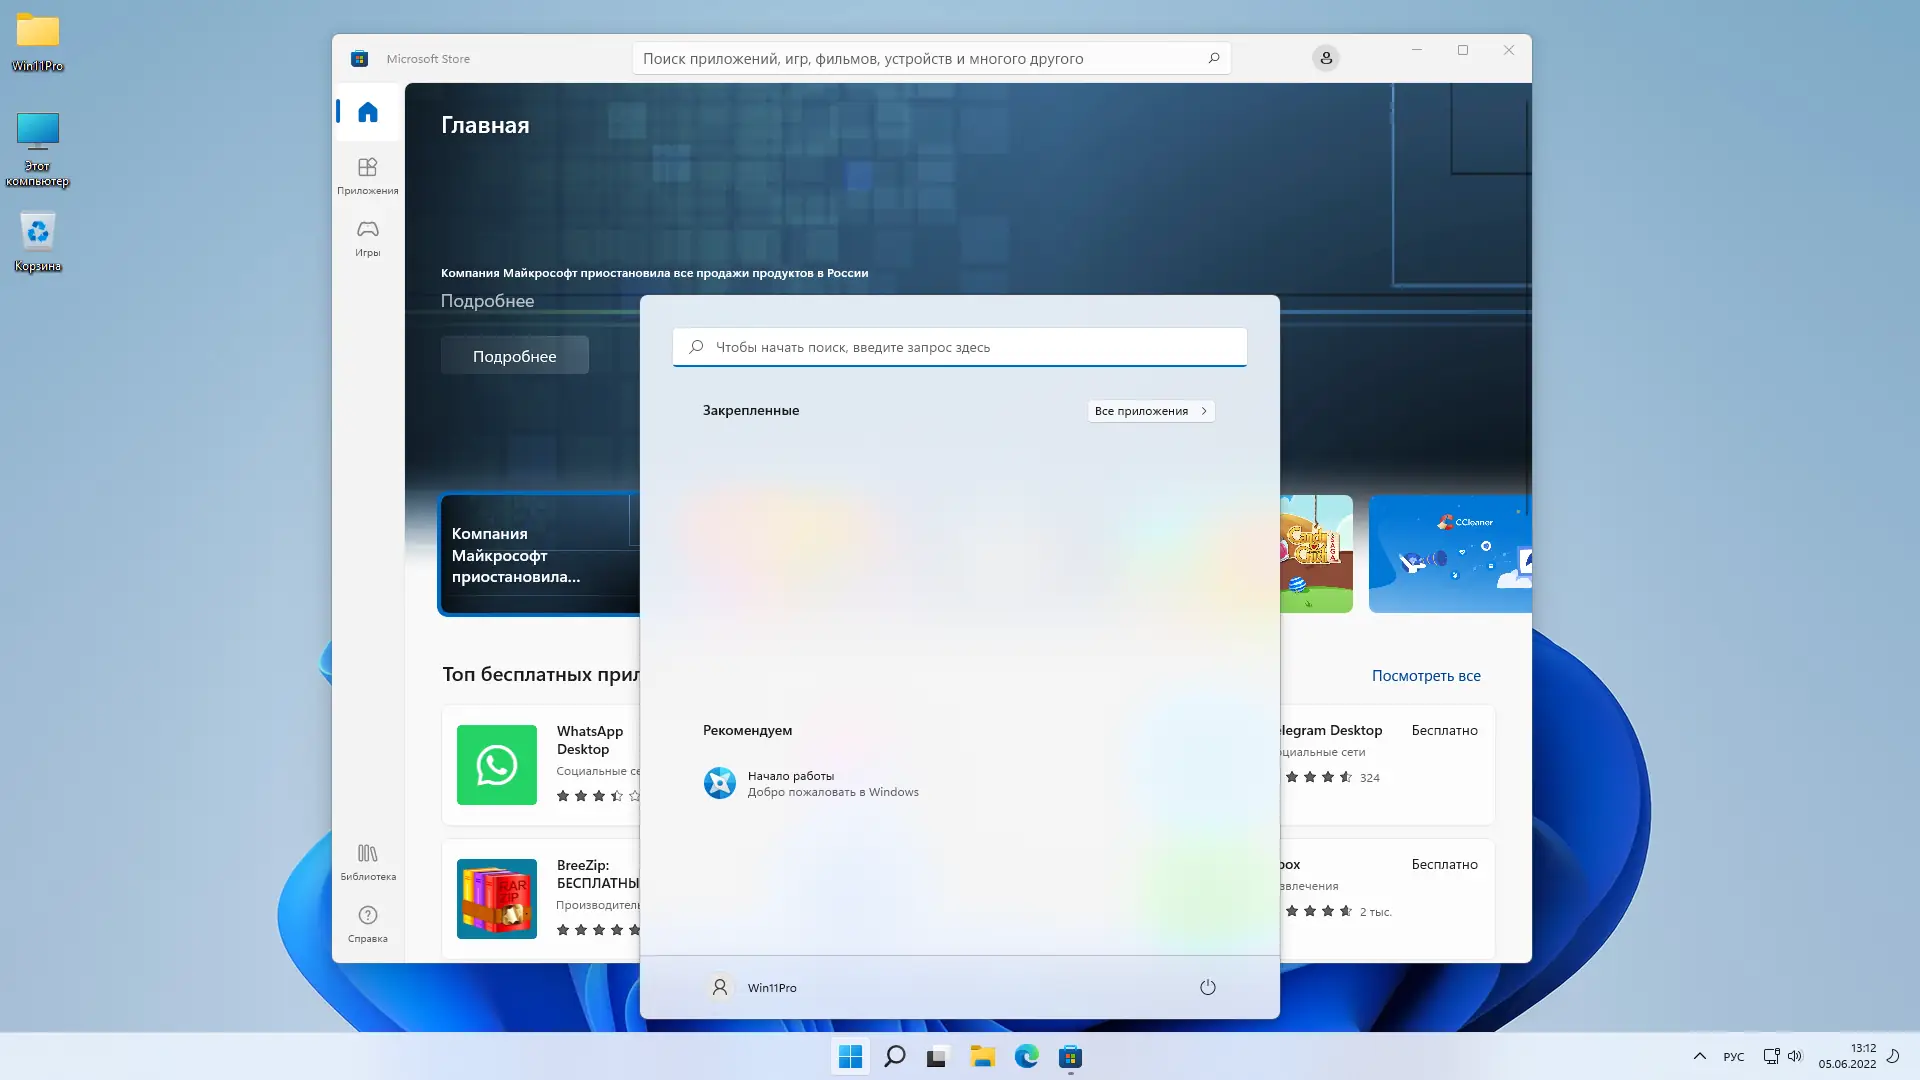The width and height of the screenshot is (1920, 1080).
Task: Click the user profile icon in the Store header
Action: [x=1326, y=58]
